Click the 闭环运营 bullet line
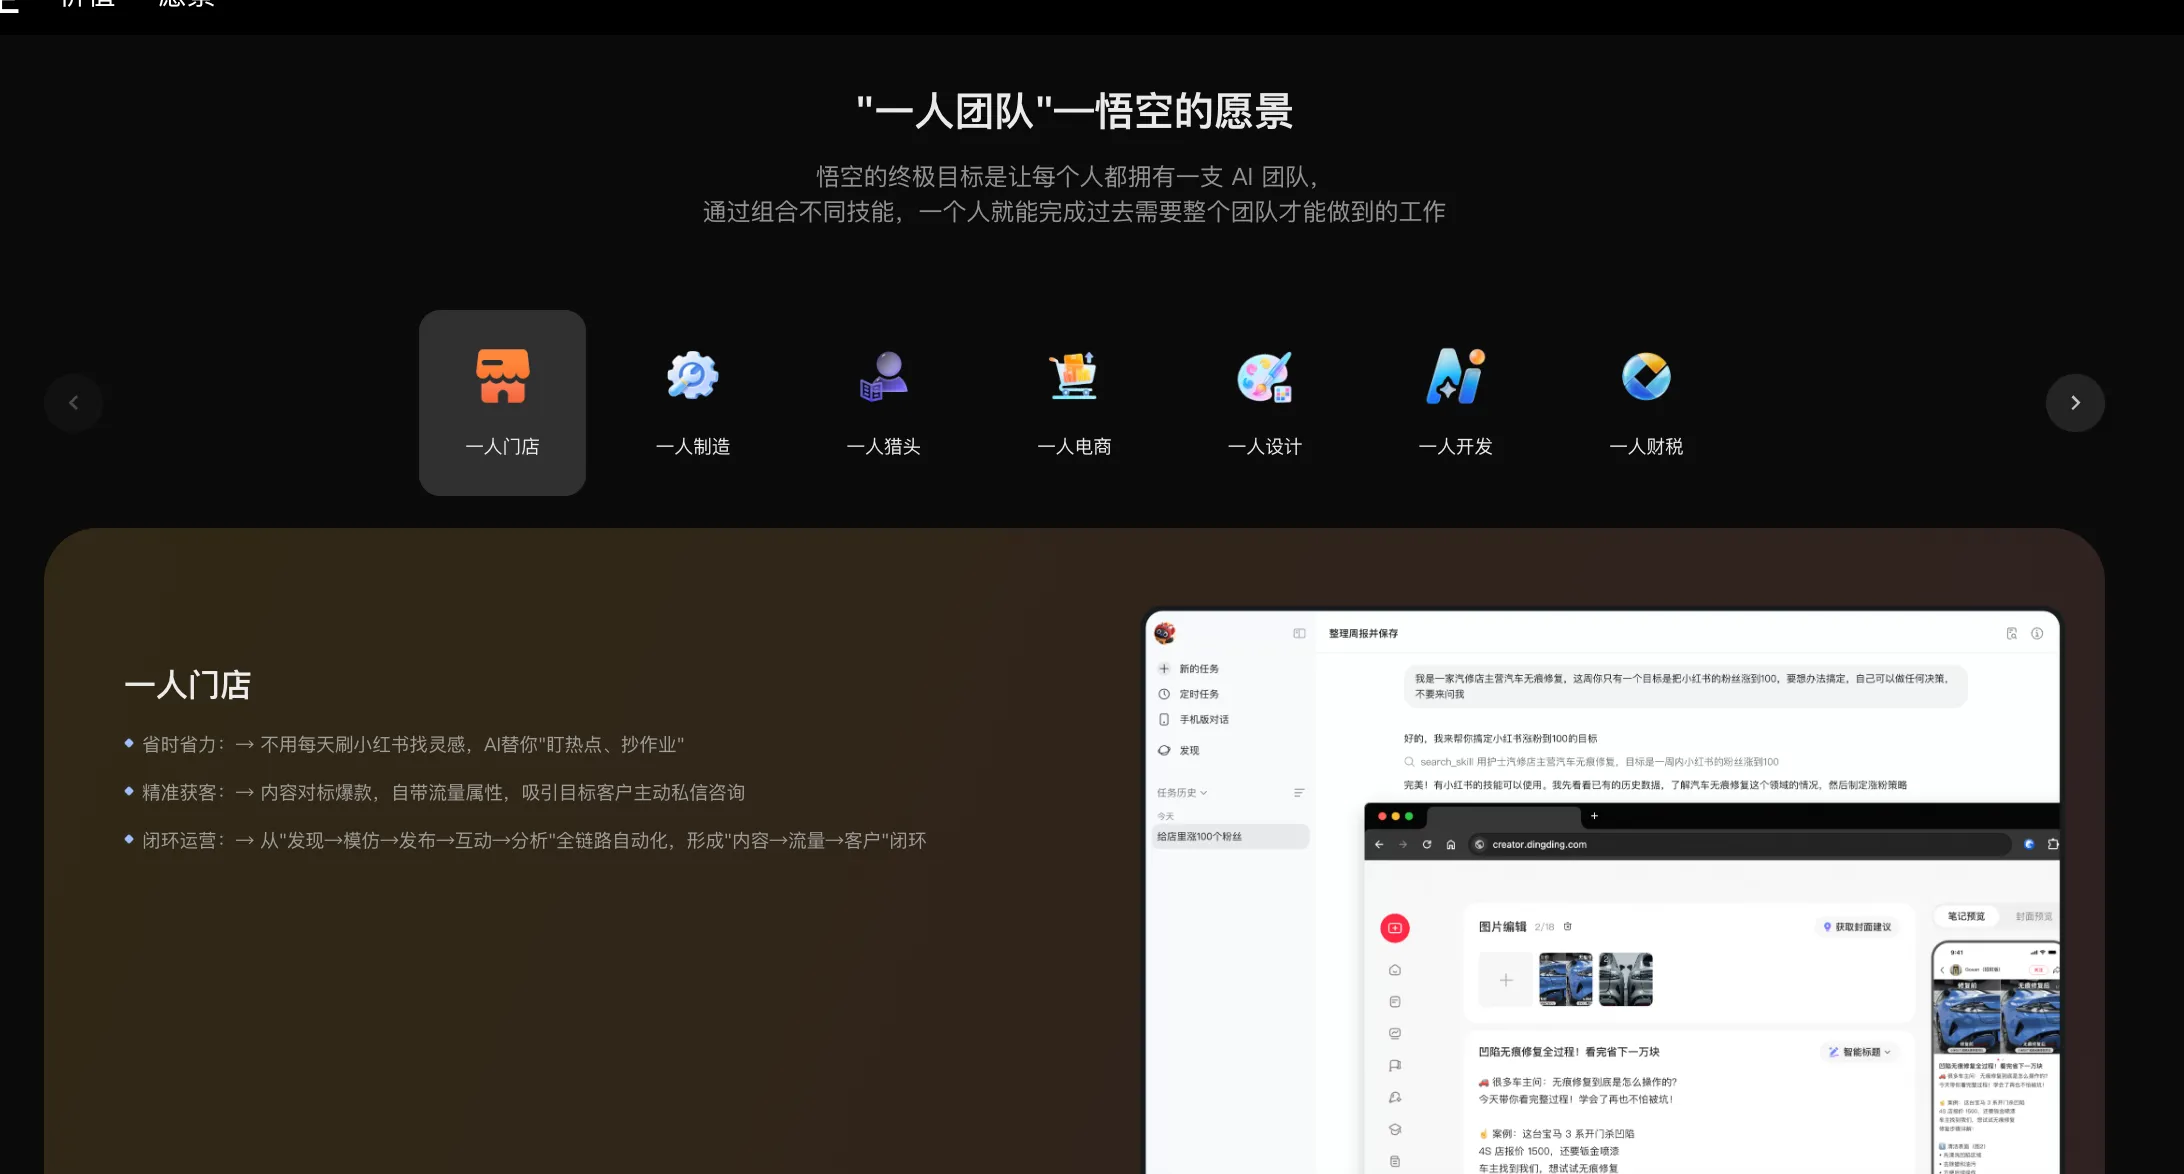The width and height of the screenshot is (2184, 1174). pyautogui.click(x=525, y=840)
